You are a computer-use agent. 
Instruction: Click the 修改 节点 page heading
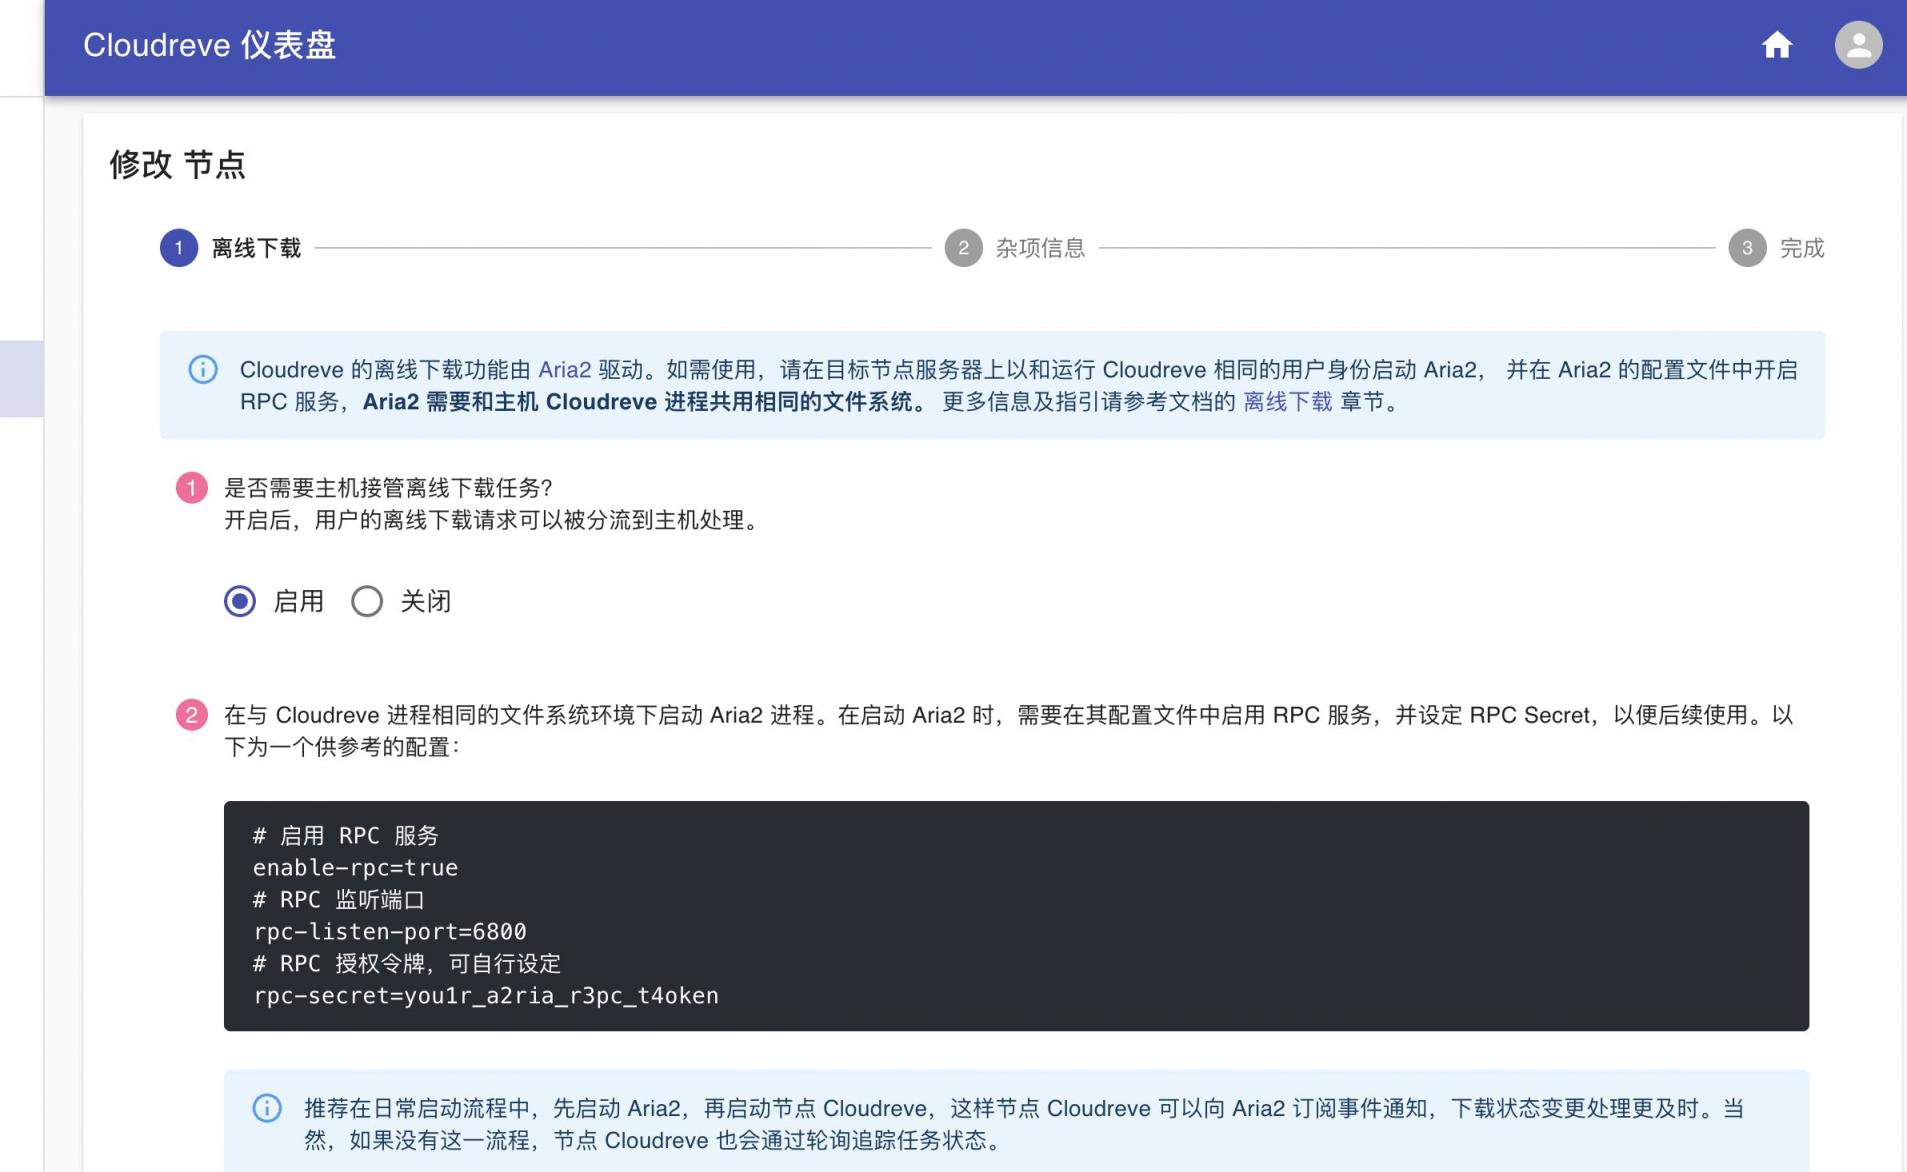click(x=178, y=164)
